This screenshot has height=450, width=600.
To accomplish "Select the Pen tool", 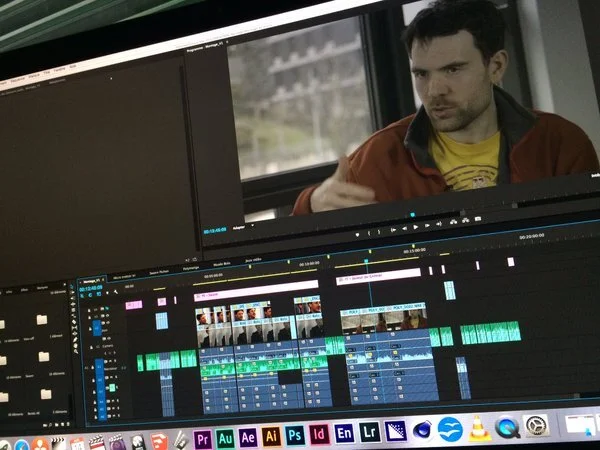I will 75,339.
